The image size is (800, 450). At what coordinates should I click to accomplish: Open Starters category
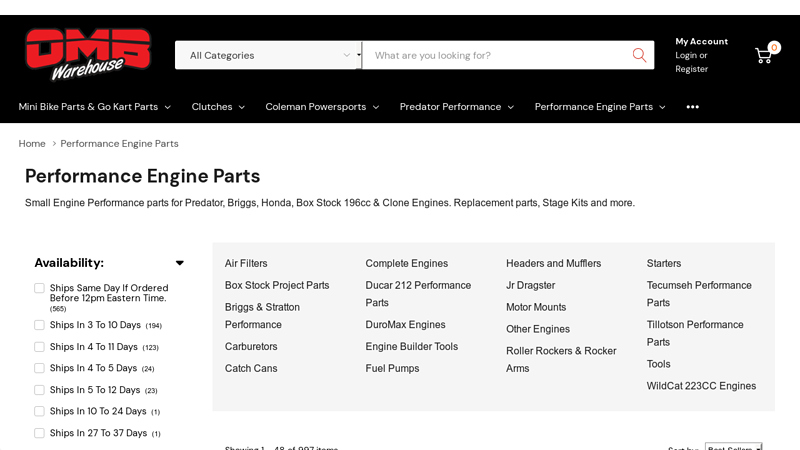(664, 263)
